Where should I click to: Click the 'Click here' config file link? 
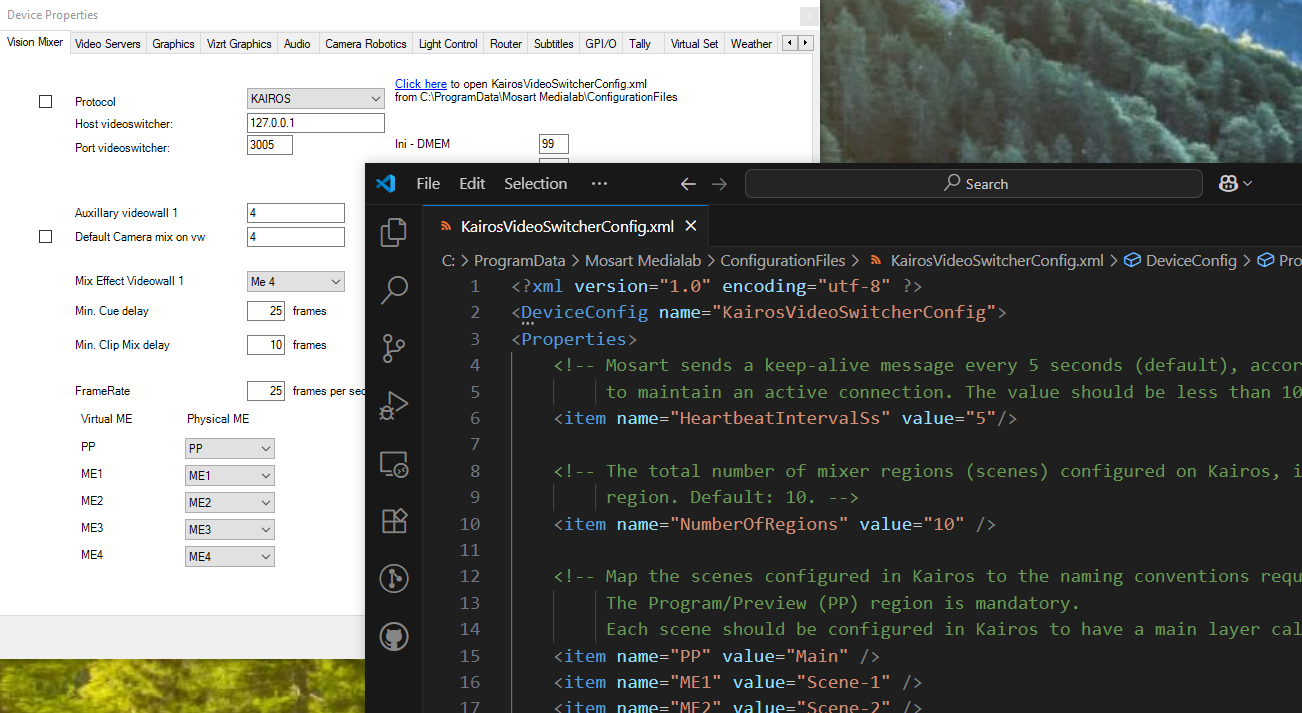point(420,84)
